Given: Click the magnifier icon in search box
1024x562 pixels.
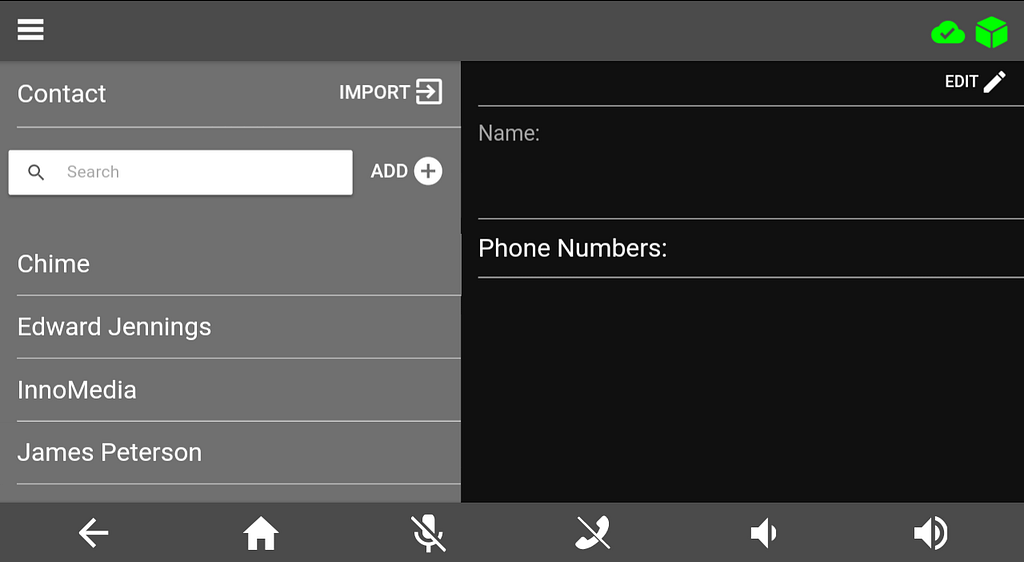Looking at the screenshot, I should tap(36, 172).
